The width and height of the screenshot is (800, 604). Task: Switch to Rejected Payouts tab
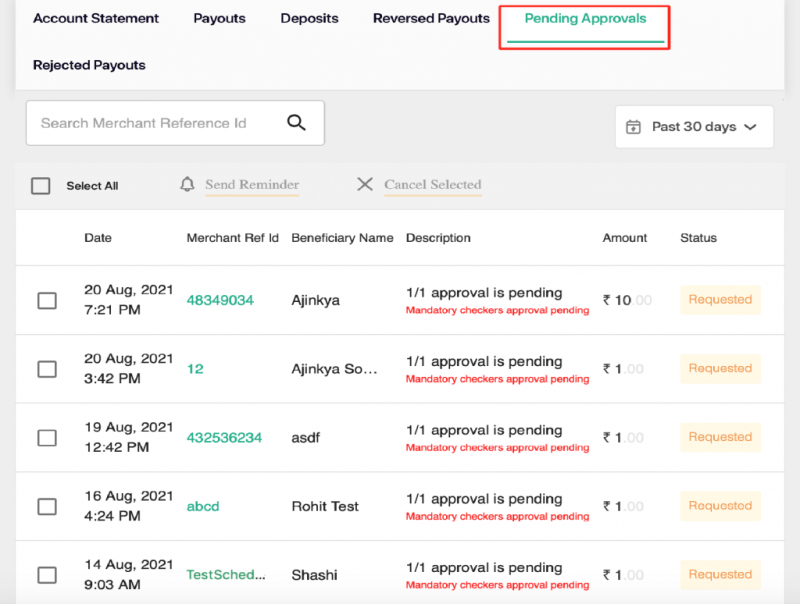pos(89,65)
